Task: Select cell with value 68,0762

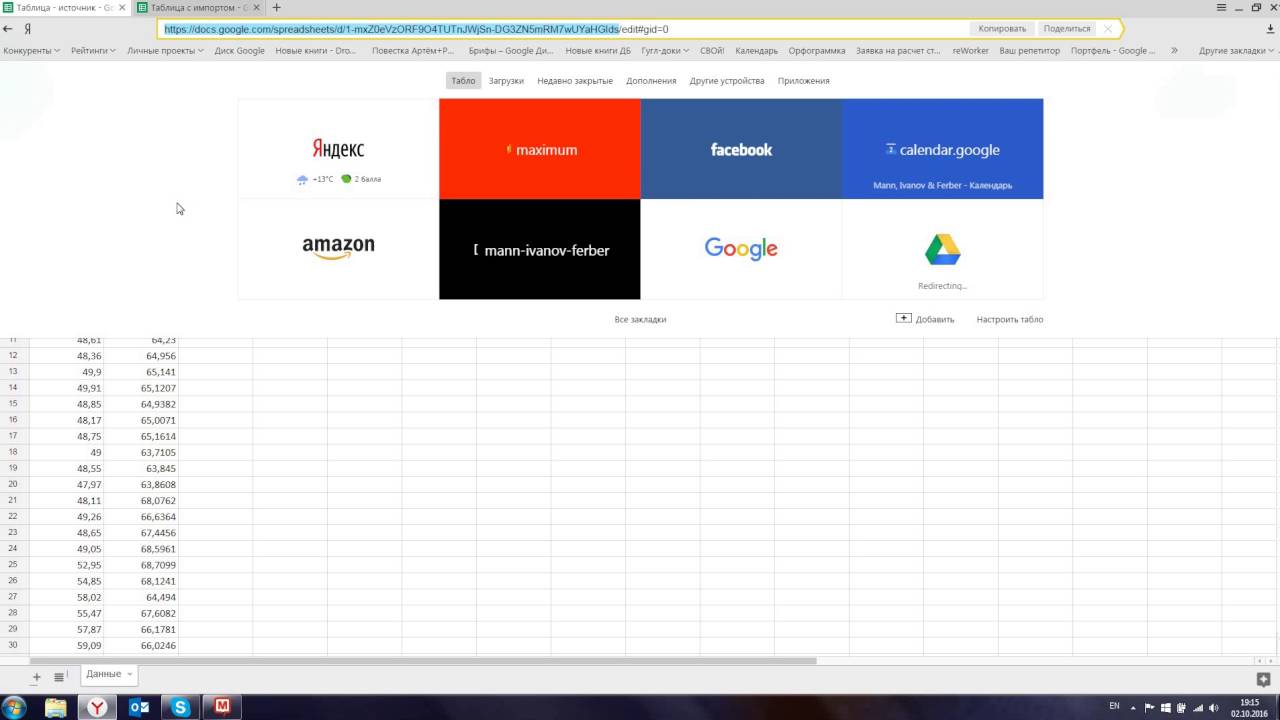Action: [141, 500]
